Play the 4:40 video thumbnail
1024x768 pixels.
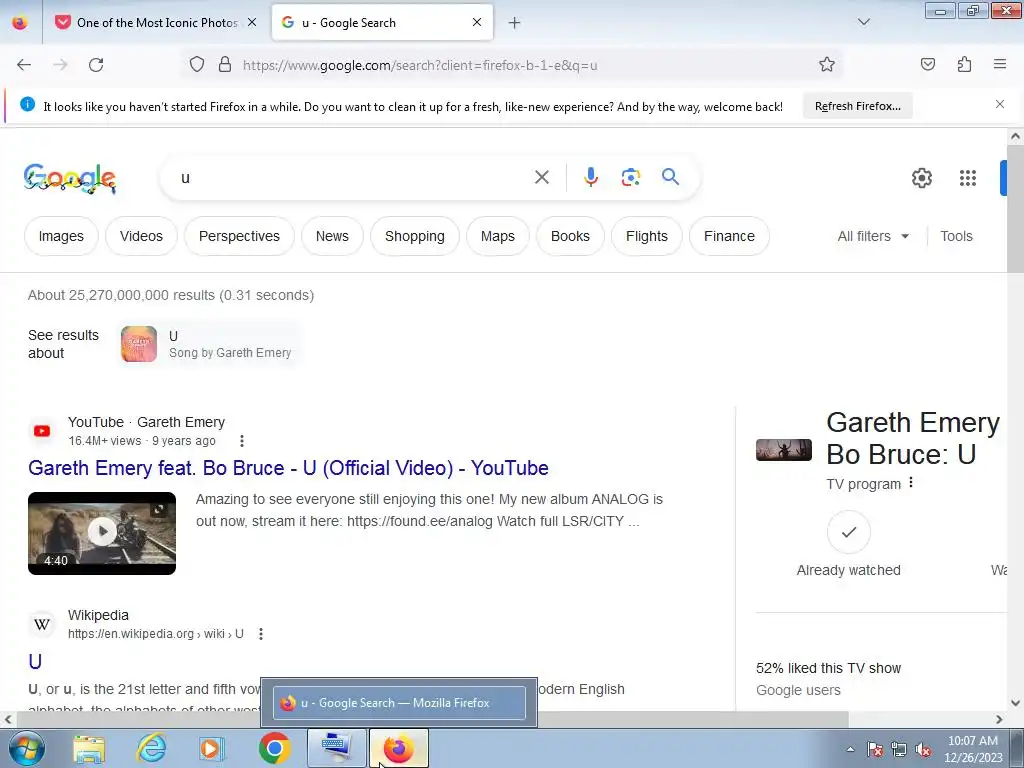point(102,533)
